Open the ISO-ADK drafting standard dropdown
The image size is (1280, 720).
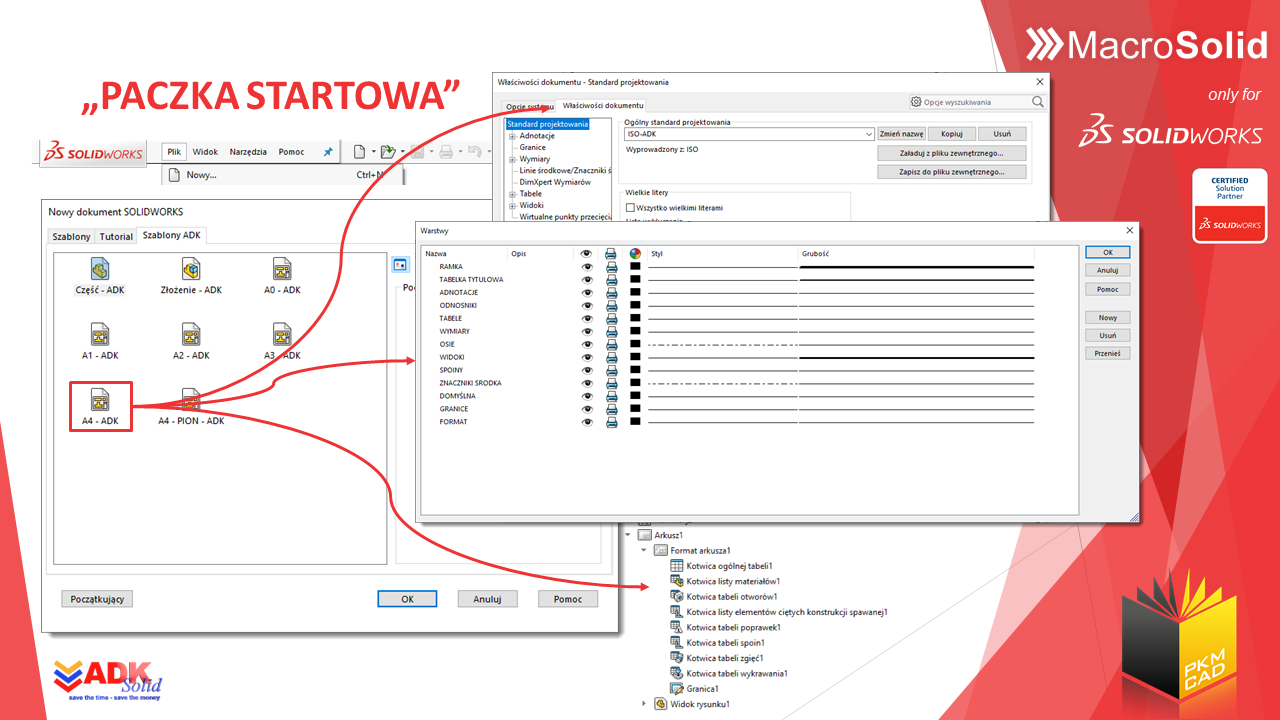coord(869,134)
